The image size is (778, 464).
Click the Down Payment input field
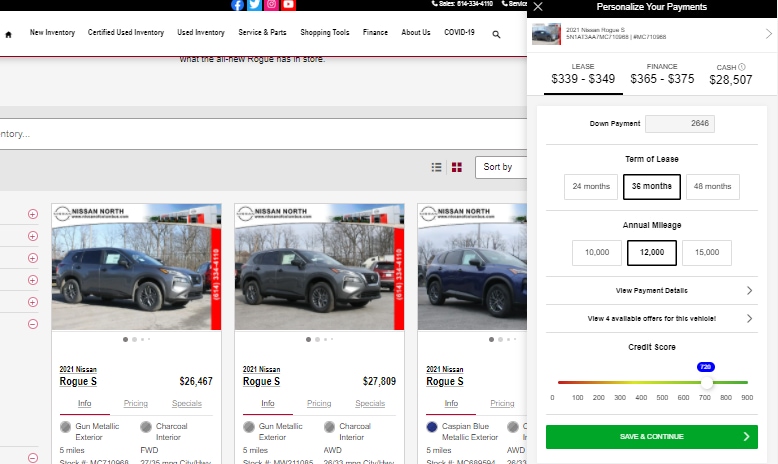coord(680,124)
